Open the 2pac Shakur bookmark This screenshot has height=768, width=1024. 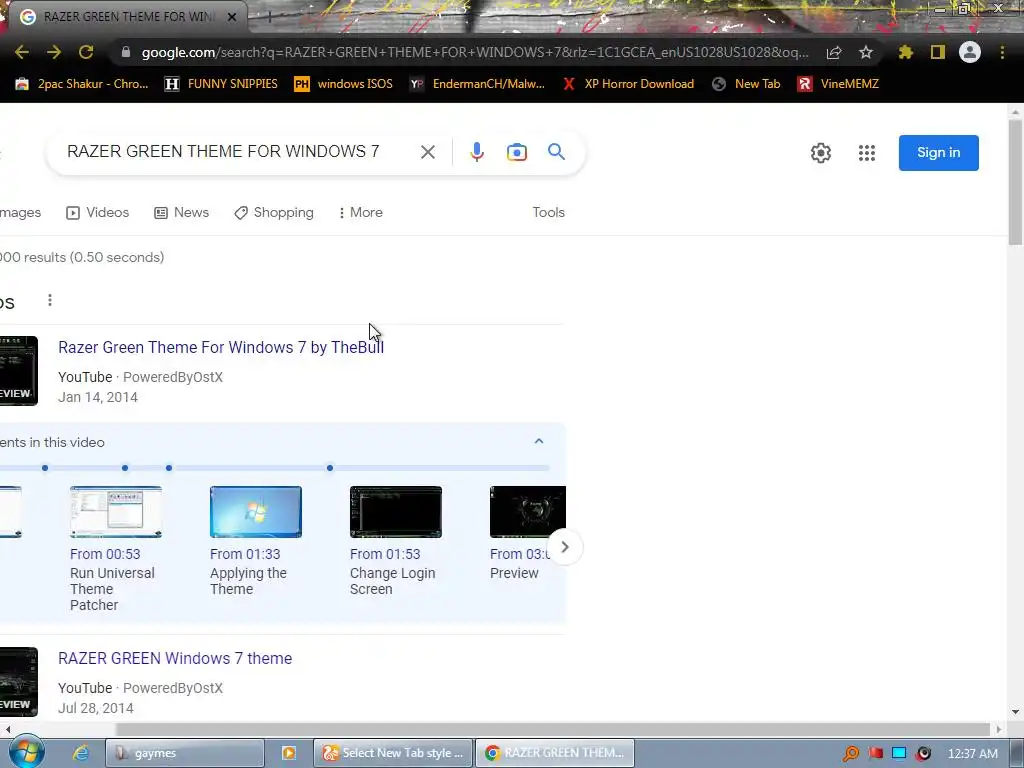click(82, 84)
